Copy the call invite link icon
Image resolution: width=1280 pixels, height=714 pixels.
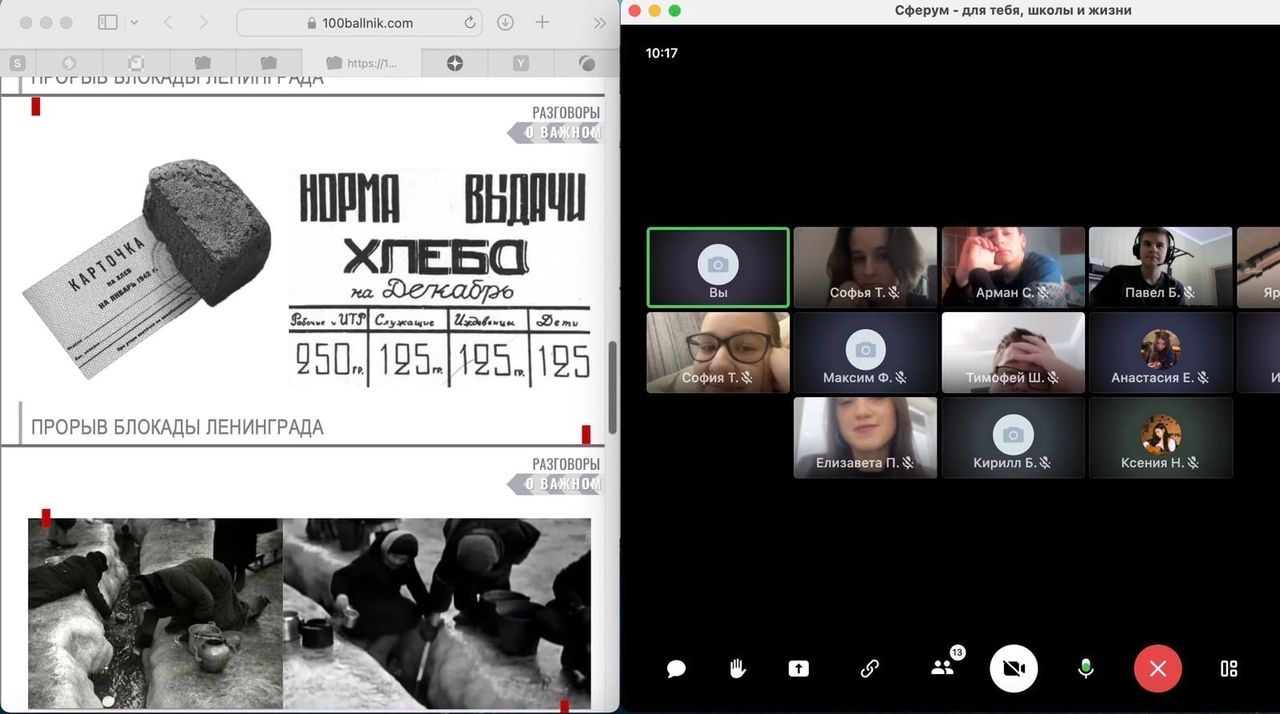click(869, 669)
